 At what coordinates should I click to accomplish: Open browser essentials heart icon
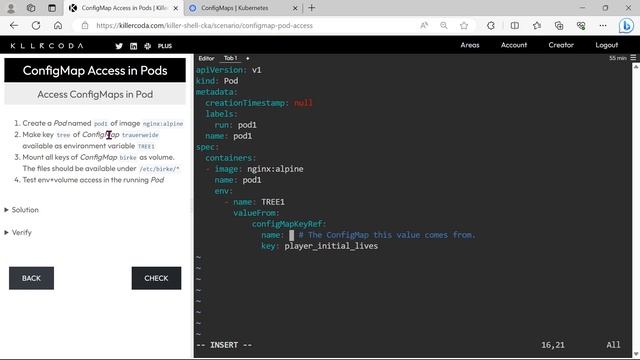581,25
